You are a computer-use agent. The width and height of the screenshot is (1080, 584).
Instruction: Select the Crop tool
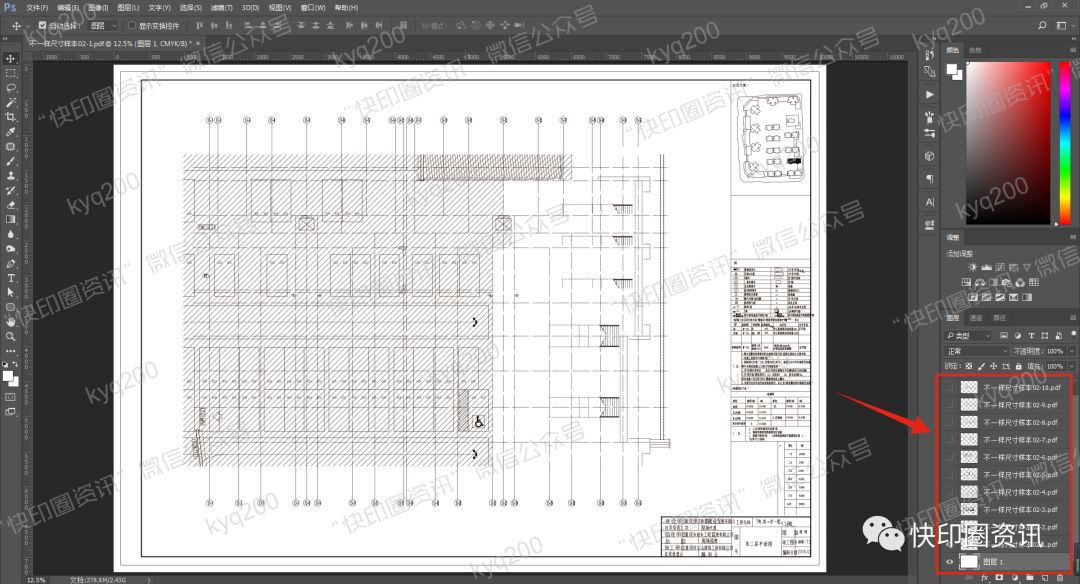coord(10,117)
